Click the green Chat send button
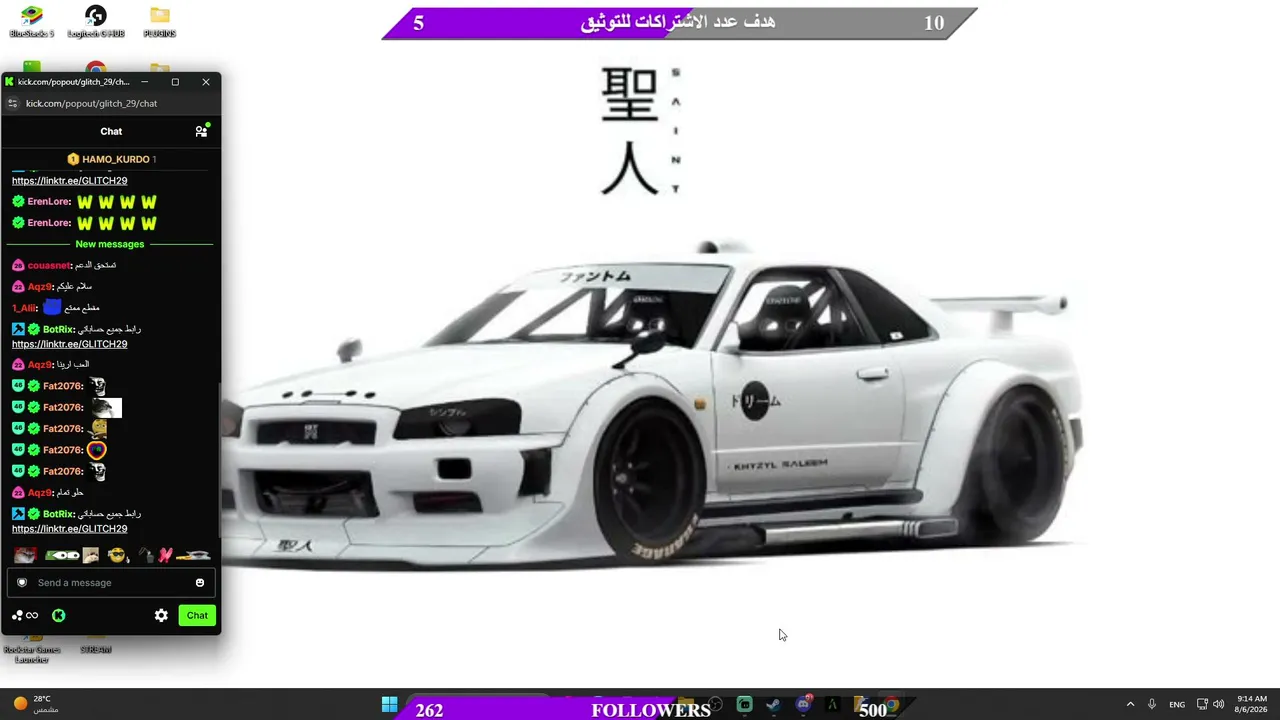Viewport: 1280px width, 720px height. pos(197,616)
